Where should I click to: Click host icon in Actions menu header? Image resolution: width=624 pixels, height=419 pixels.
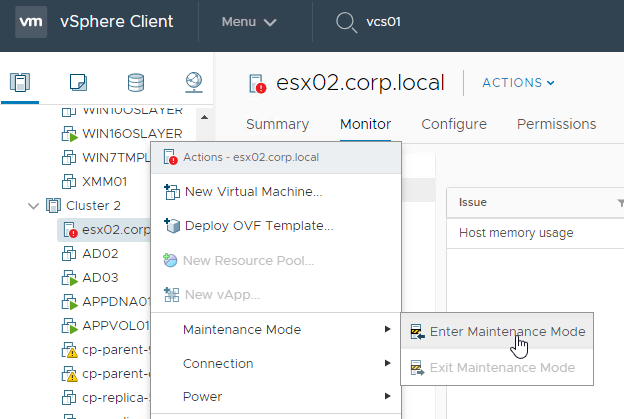(x=170, y=157)
